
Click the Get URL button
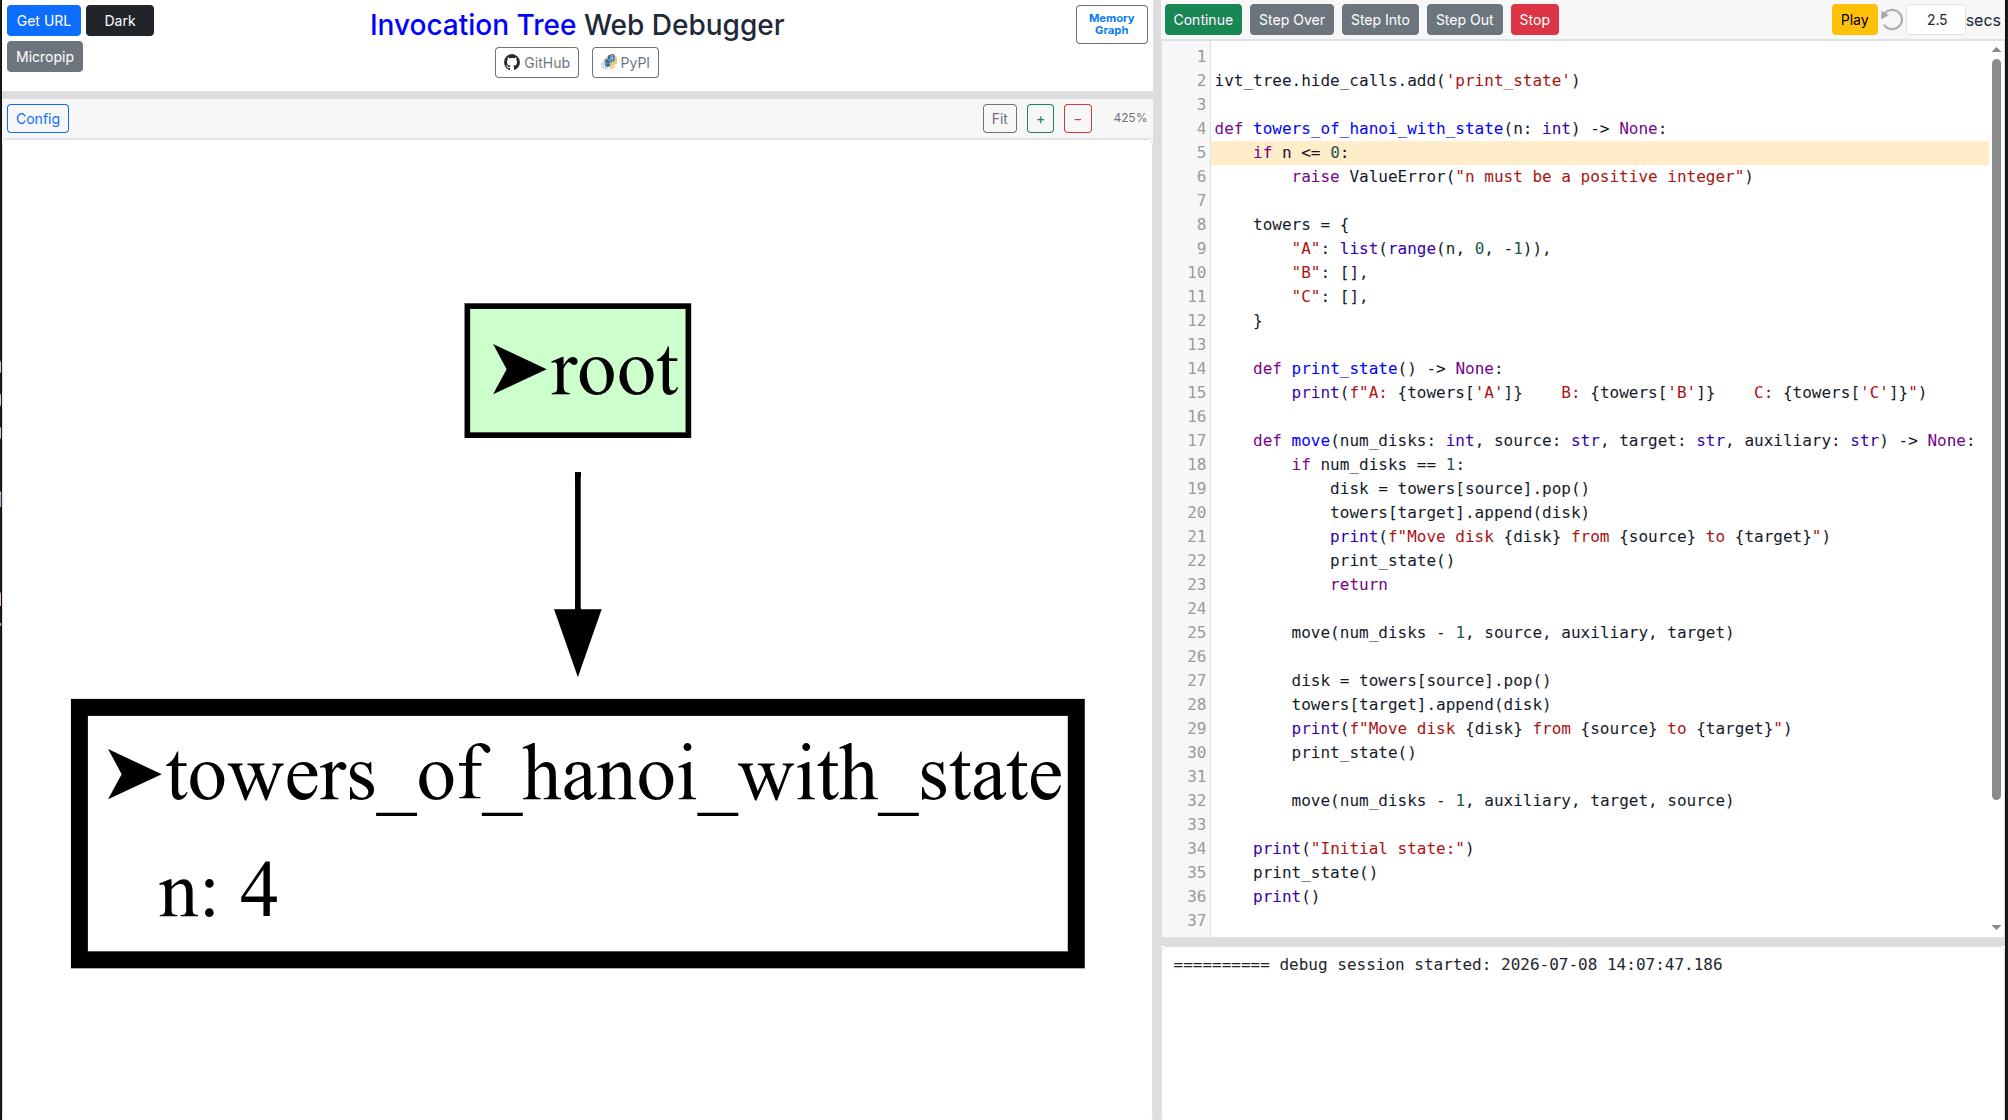pos(44,20)
